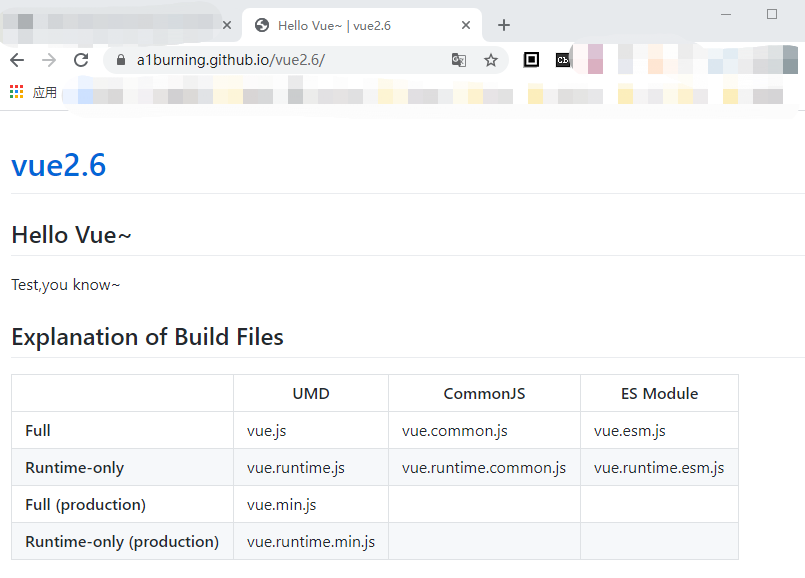The height and width of the screenshot is (578, 805).
Task: Select the Hello Vue~ | vue2.6 tab
Action: [x=362, y=25]
